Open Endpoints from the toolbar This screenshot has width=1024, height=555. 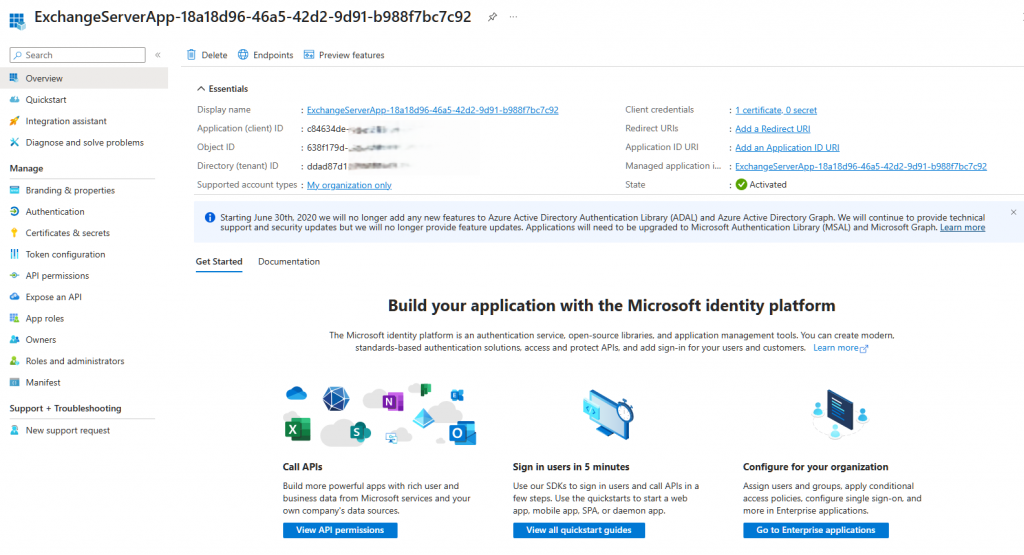(x=265, y=55)
